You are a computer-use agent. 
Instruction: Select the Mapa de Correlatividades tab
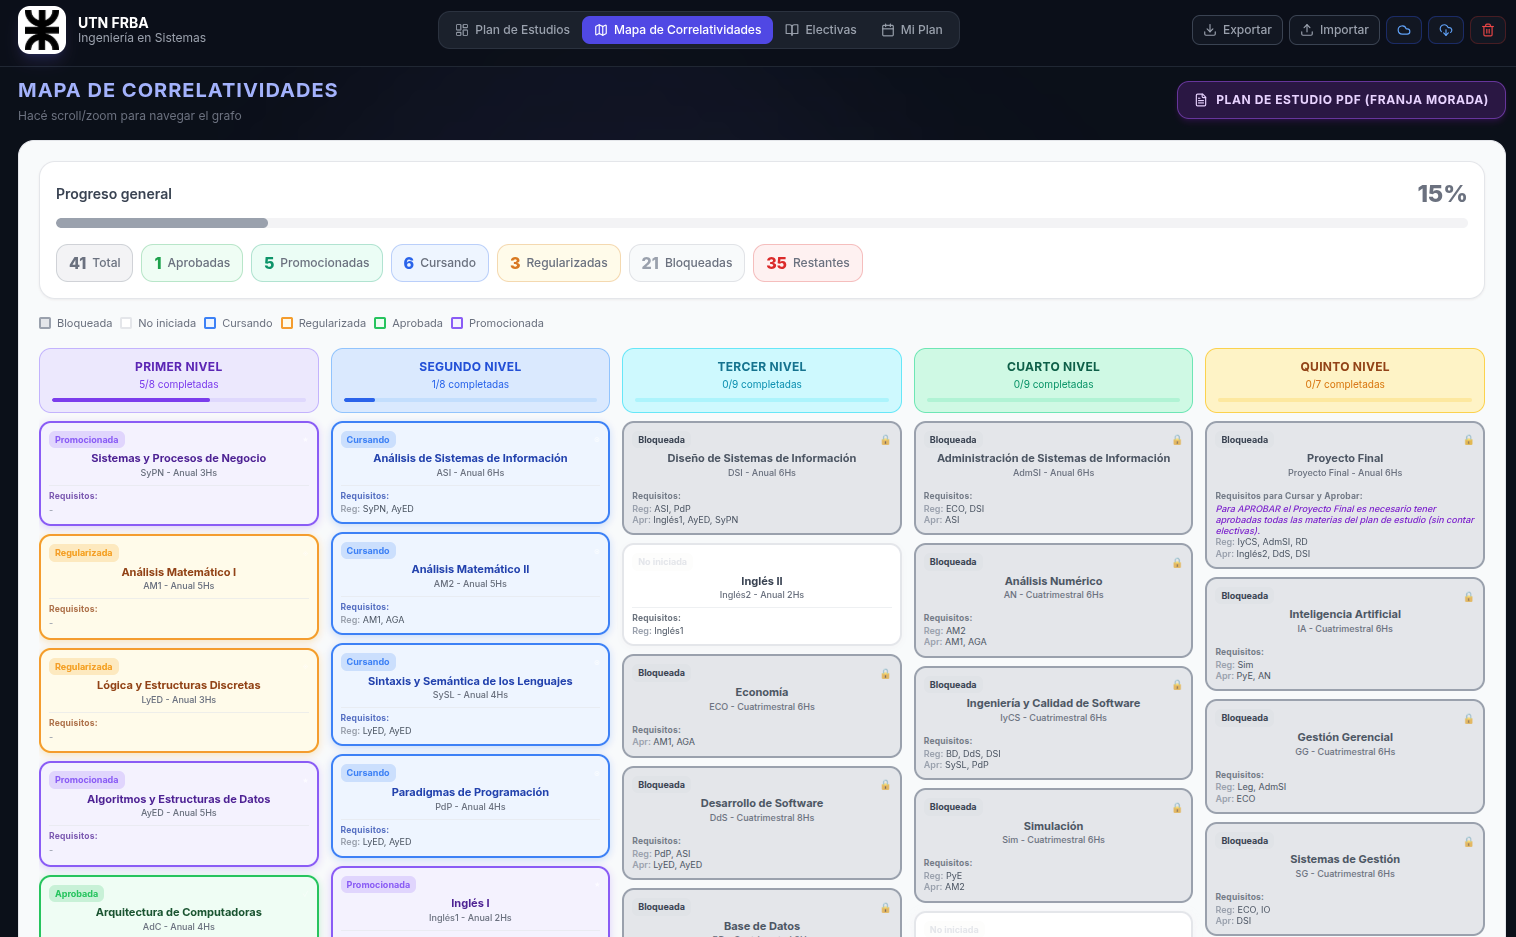677,30
